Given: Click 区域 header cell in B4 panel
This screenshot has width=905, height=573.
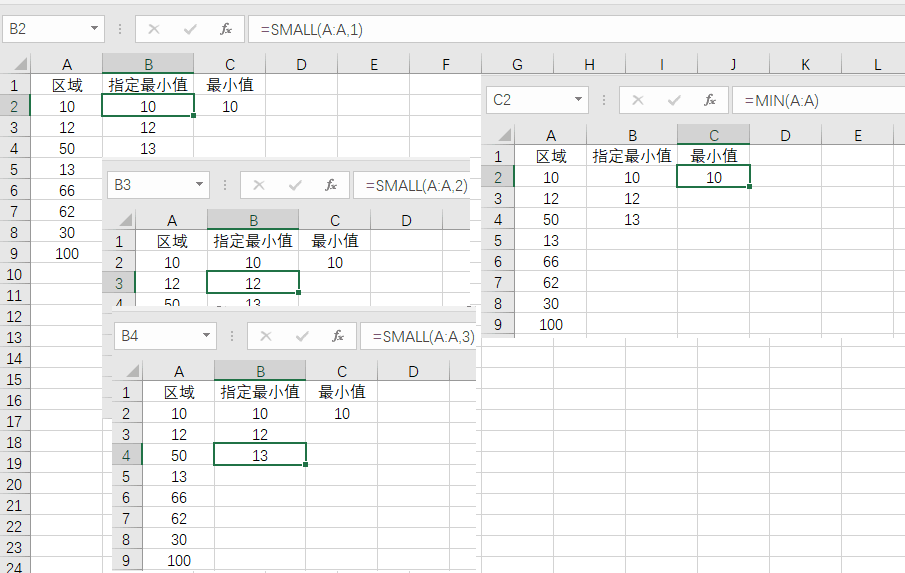Looking at the screenshot, I should [x=179, y=392].
